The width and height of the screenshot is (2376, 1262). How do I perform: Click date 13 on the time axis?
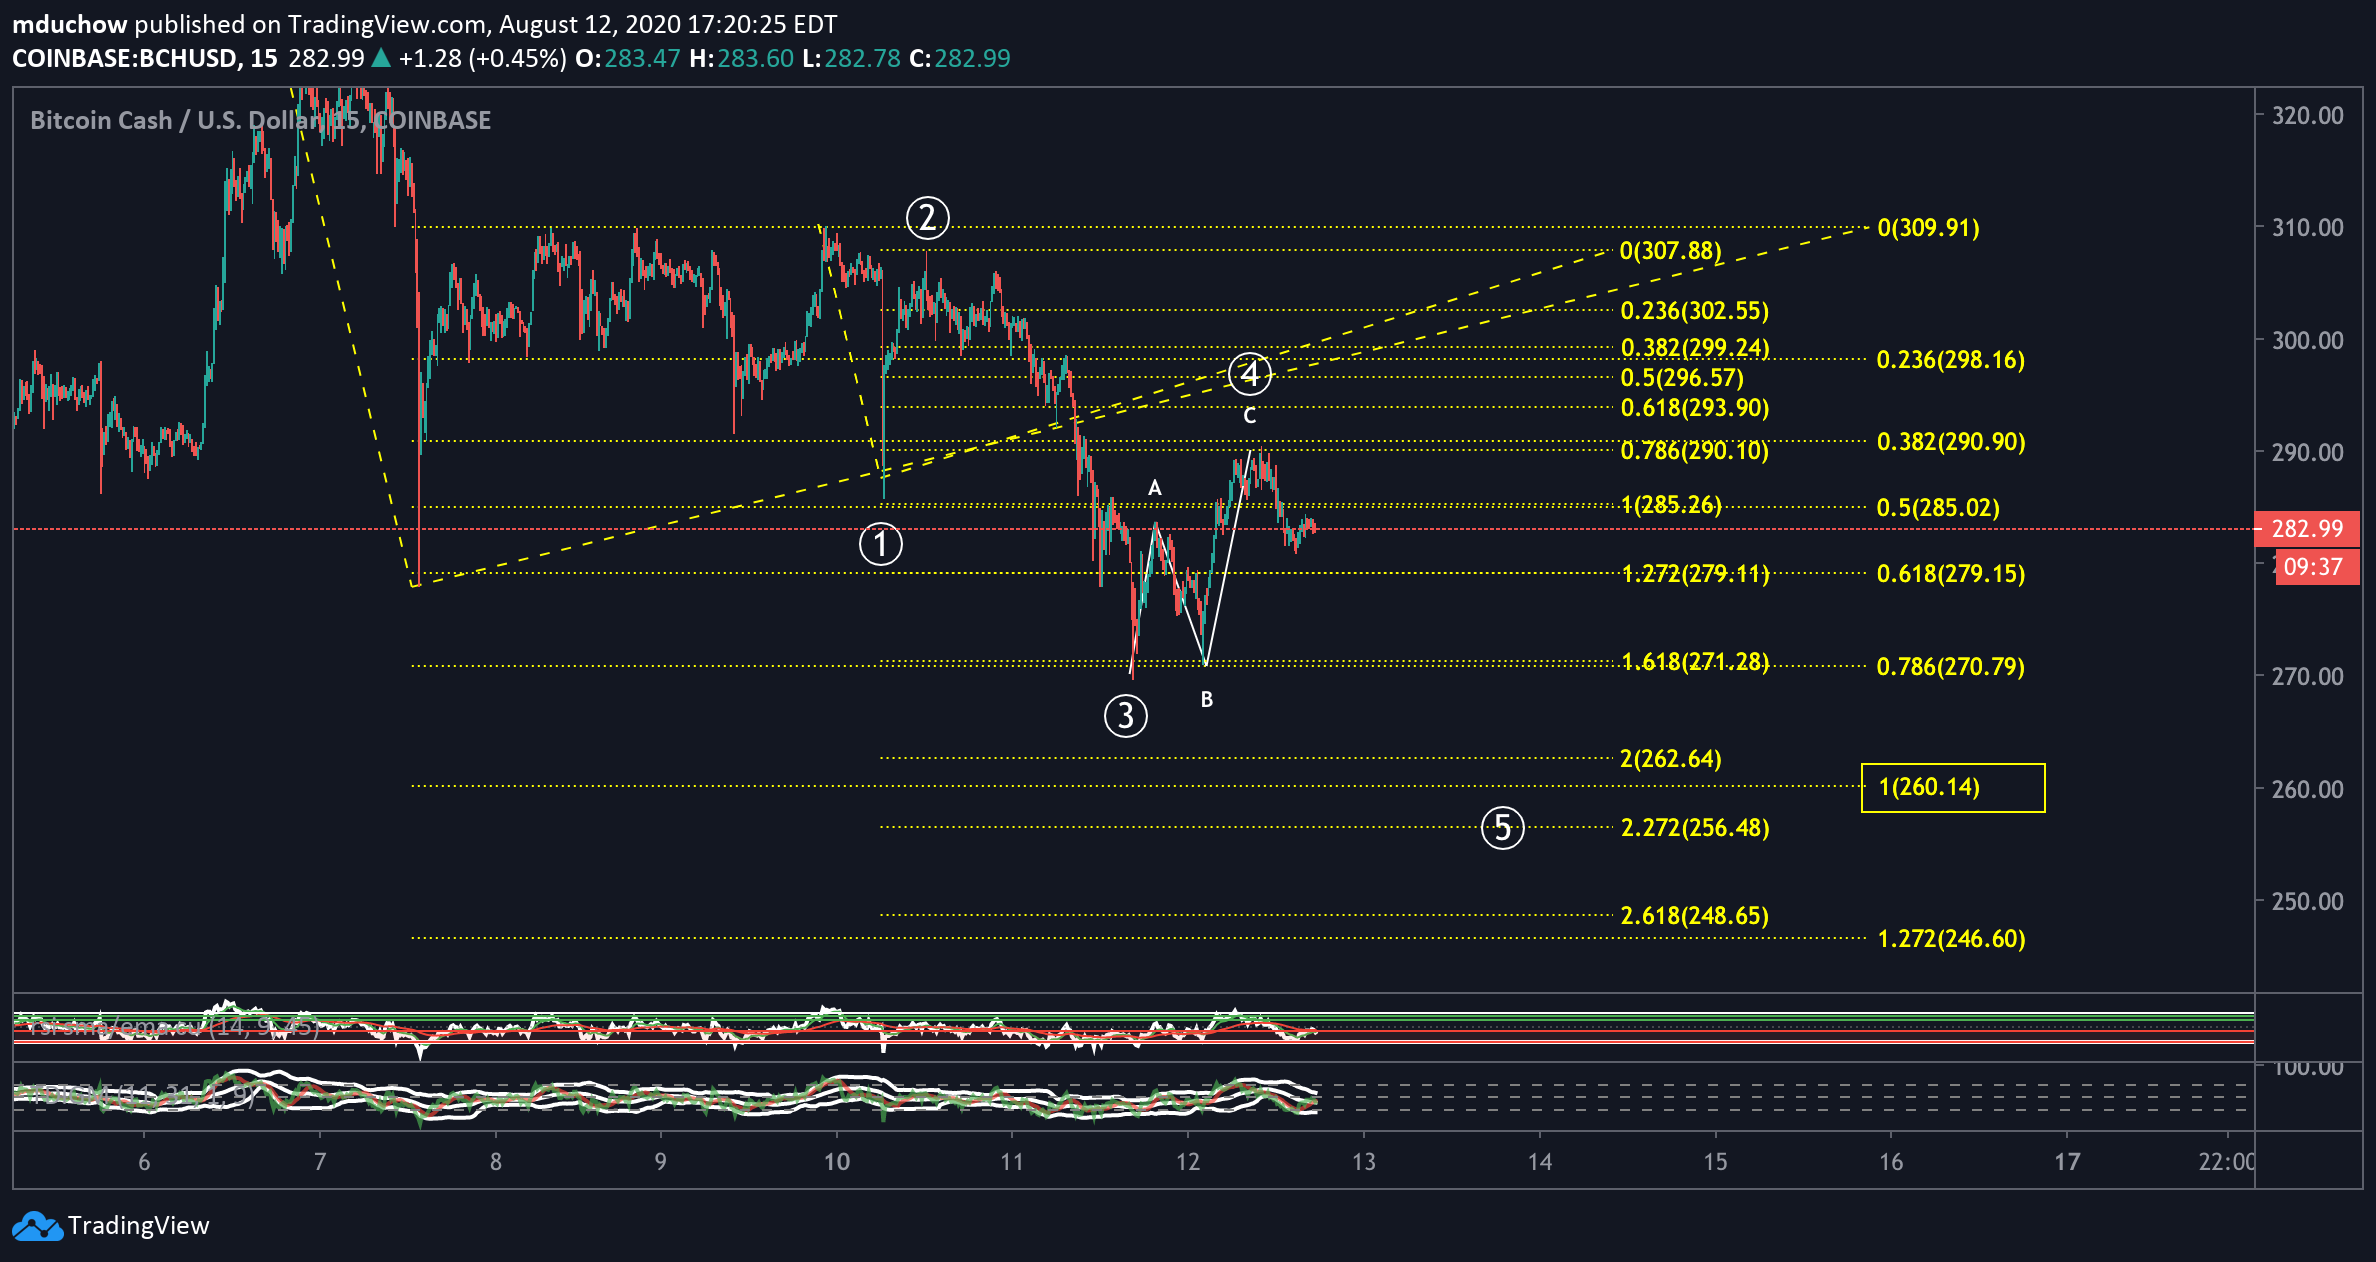pyautogui.click(x=1364, y=1162)
